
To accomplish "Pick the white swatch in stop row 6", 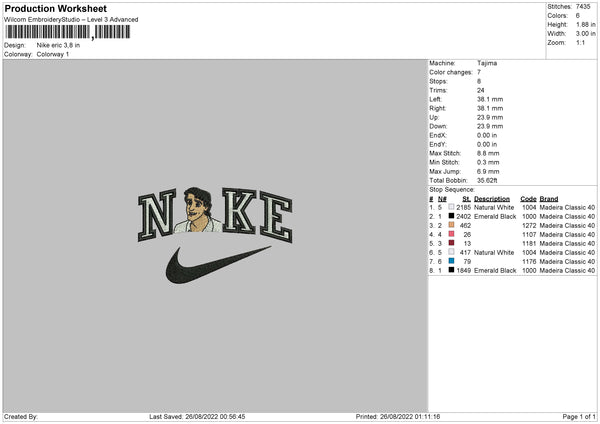I will pos(452,252).
